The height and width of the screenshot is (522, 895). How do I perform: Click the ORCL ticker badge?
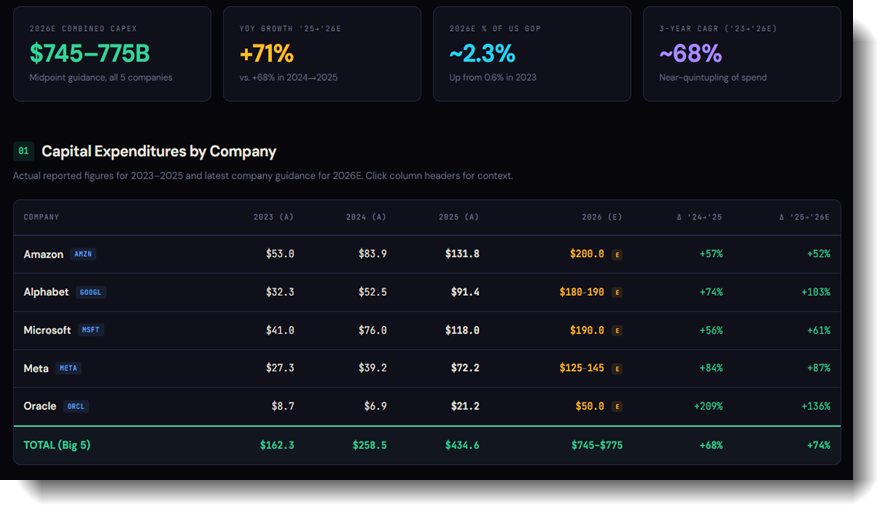[75, 406]
